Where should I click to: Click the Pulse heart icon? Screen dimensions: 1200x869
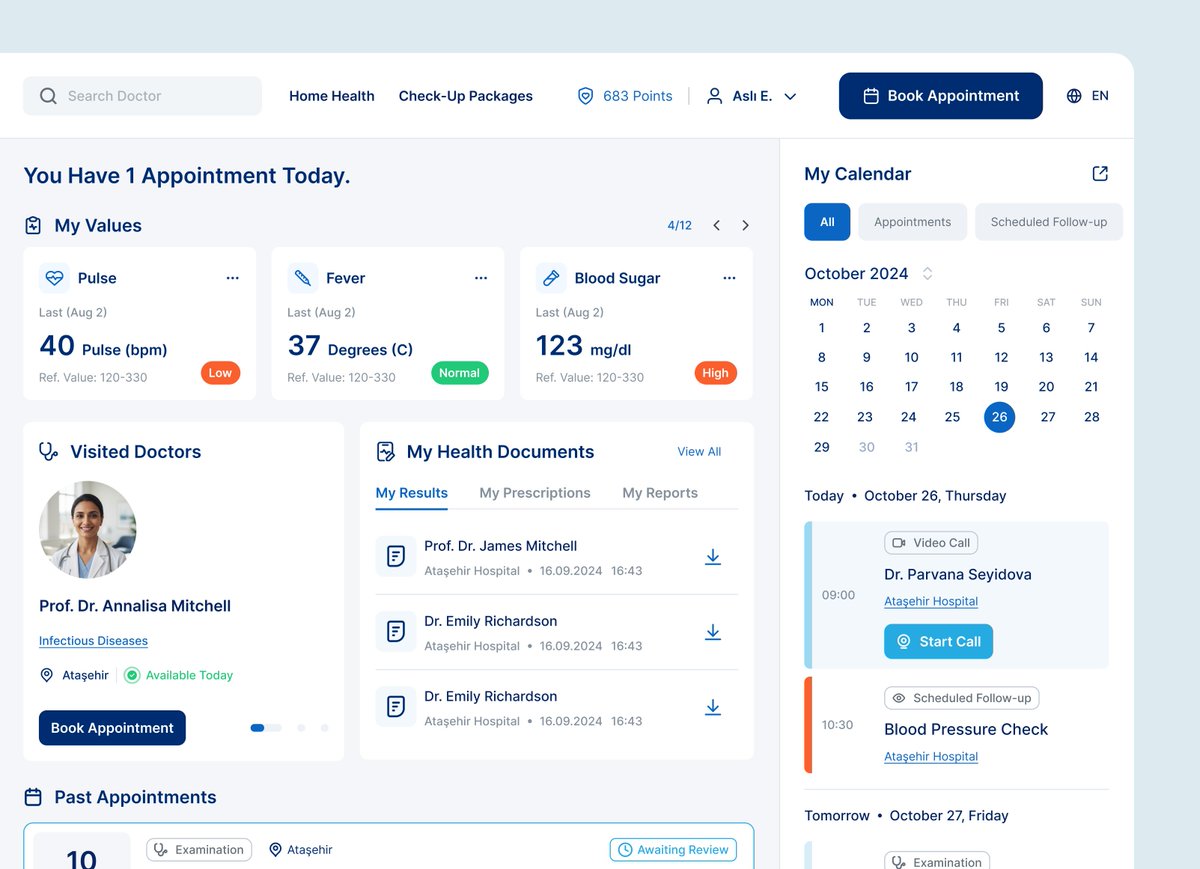pos(54,278)
